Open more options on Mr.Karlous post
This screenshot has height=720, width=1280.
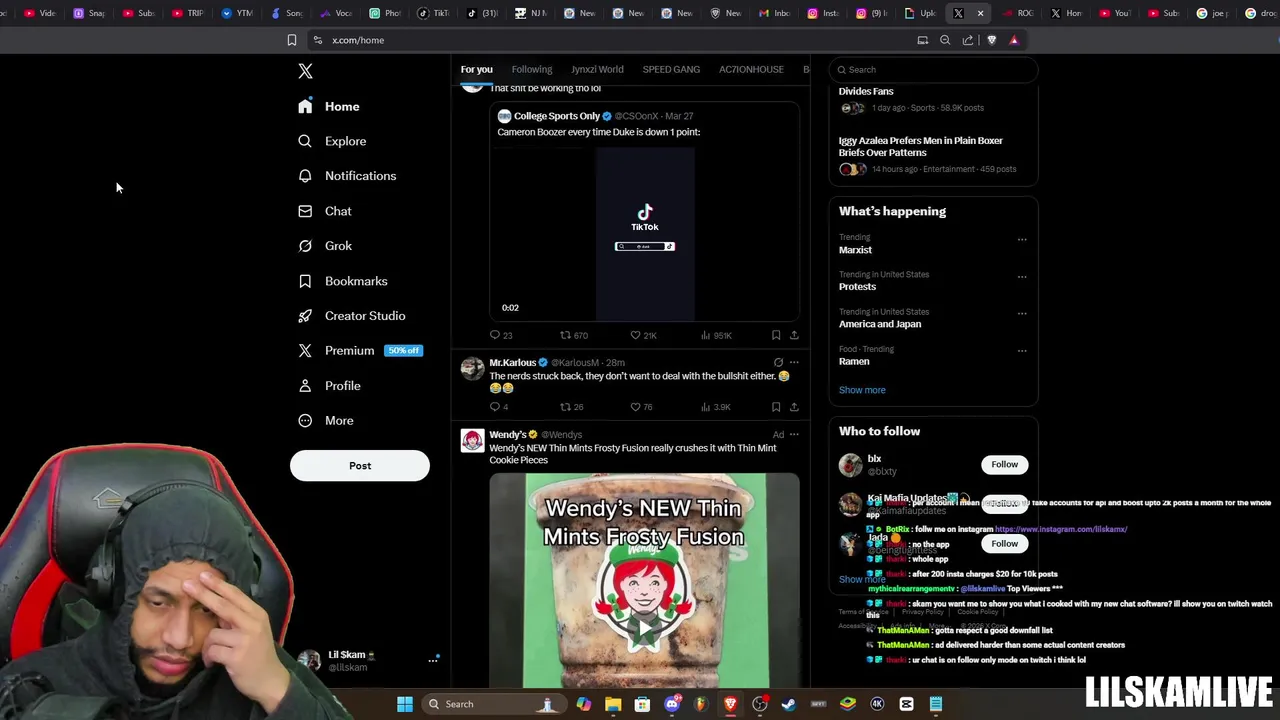794,362
